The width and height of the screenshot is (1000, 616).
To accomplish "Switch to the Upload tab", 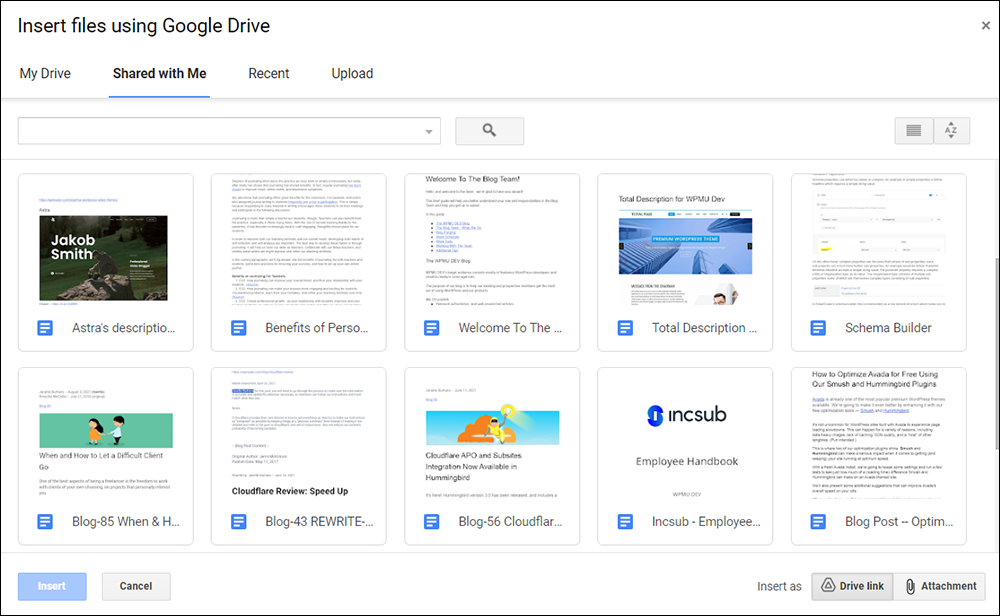I will [352, 74].
